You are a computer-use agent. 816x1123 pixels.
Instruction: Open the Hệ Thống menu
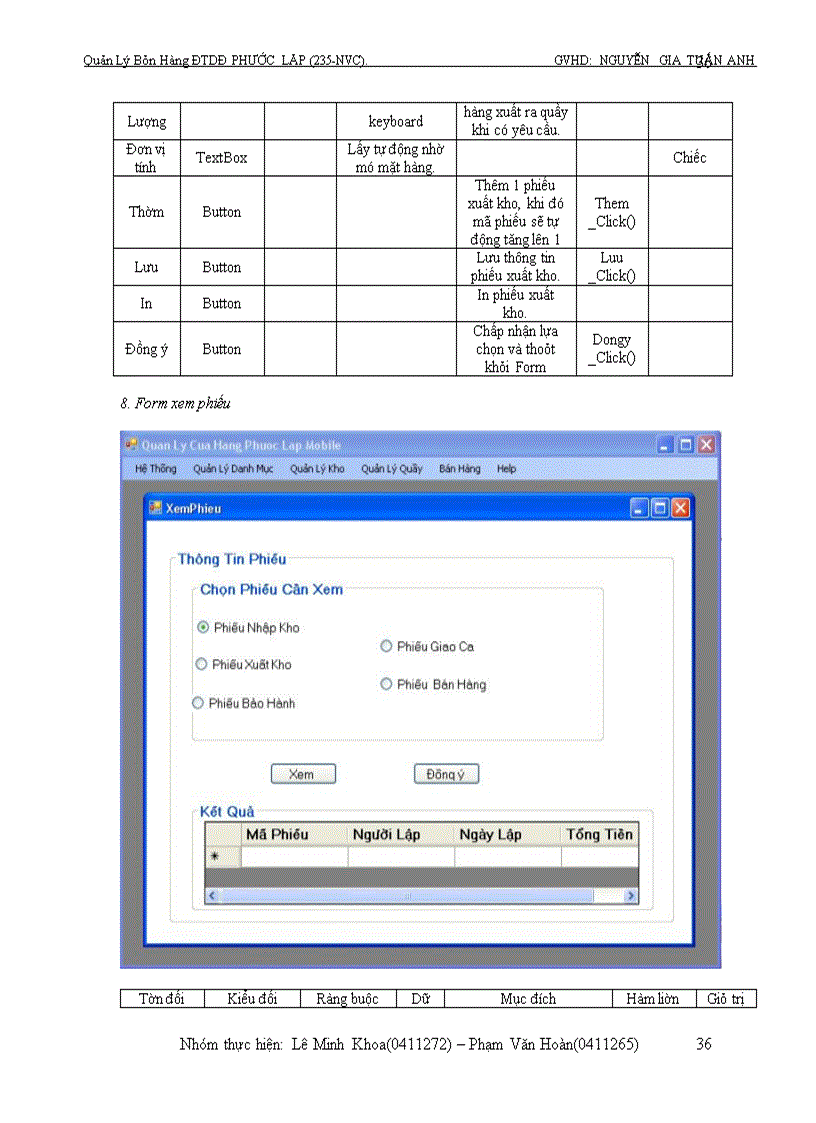point(155,468)
